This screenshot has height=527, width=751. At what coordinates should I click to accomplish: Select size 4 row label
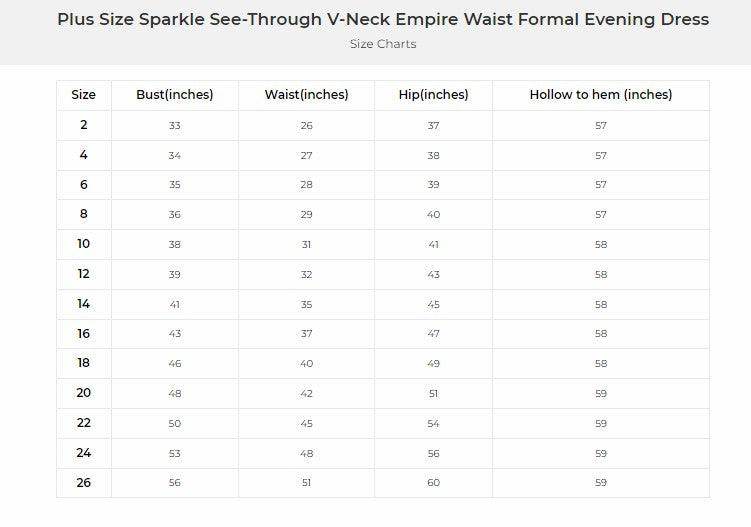(x=84, y=155)
